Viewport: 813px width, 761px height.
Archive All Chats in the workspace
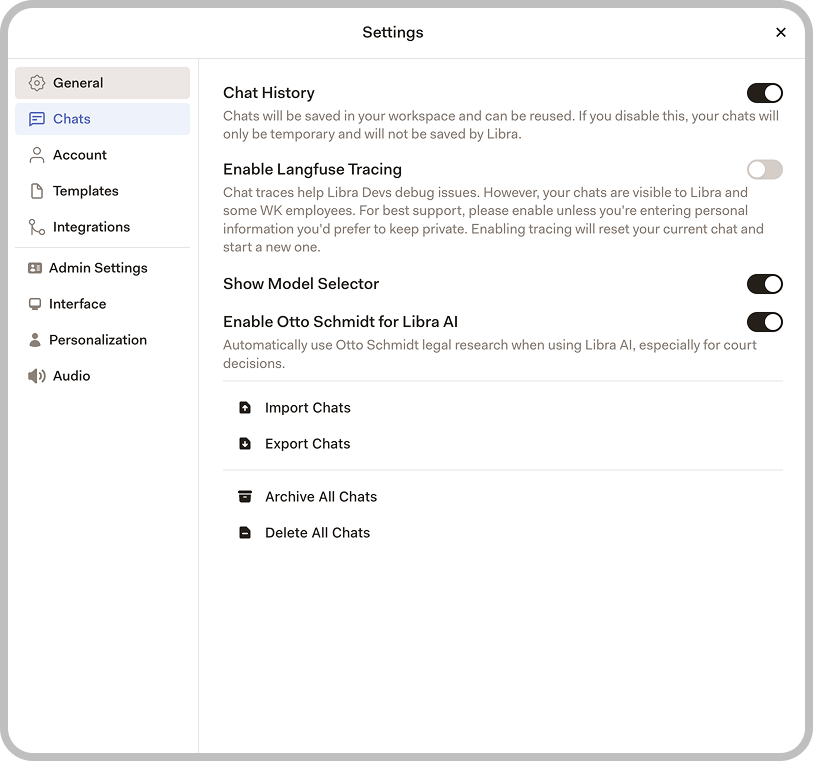320,496
